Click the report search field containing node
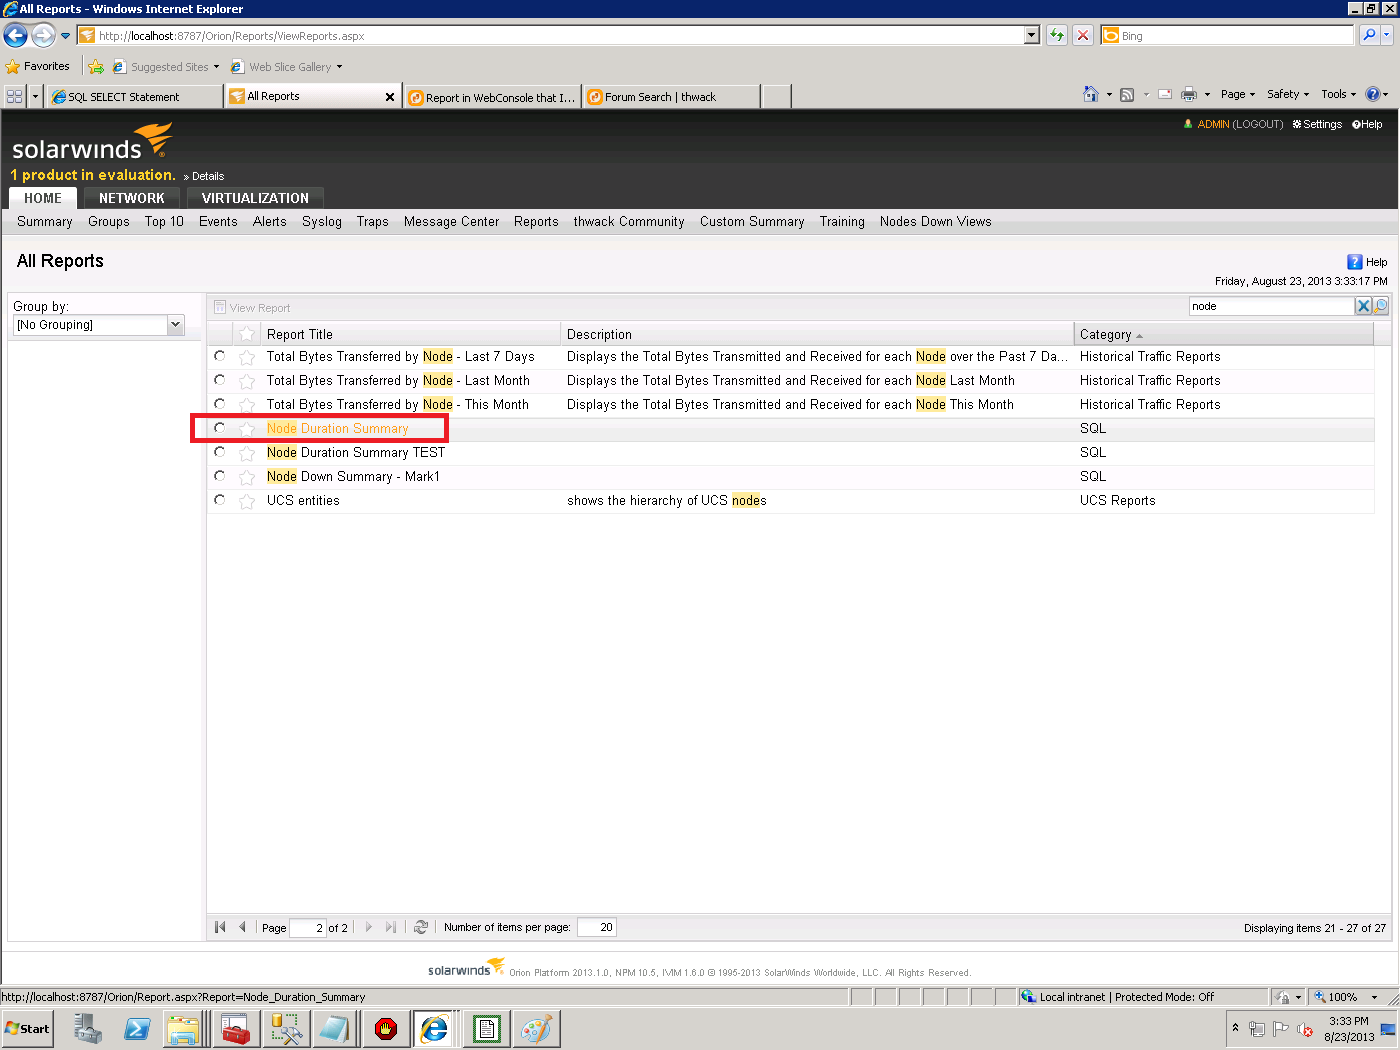Viewport: 1400px width, 1050px height. point(1271,306)
